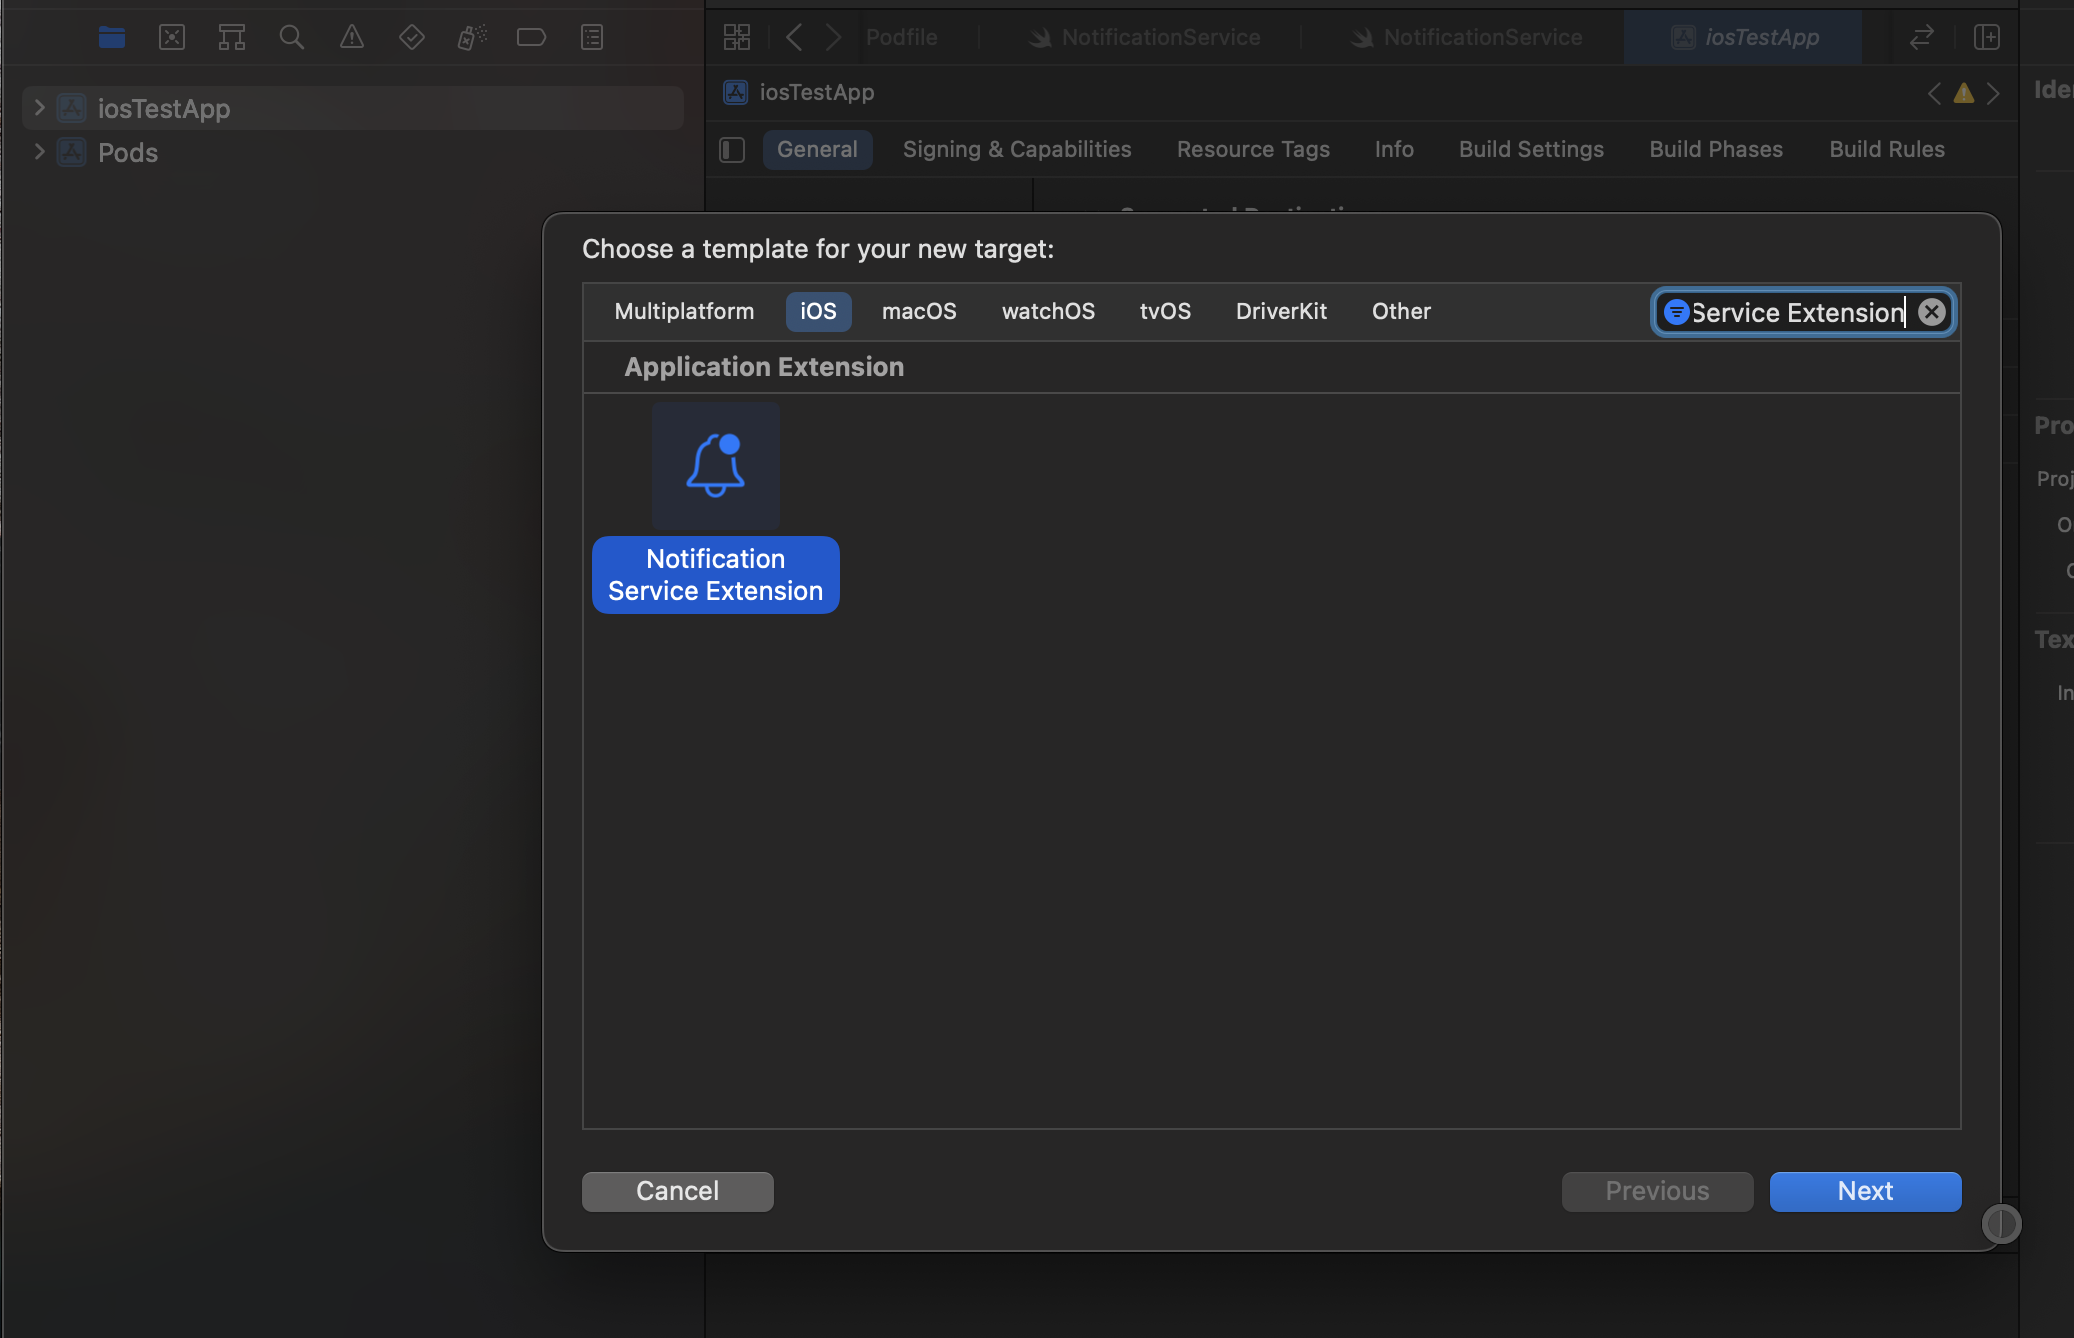Select the Test navigator checkmark icon

tap(412, 37)
